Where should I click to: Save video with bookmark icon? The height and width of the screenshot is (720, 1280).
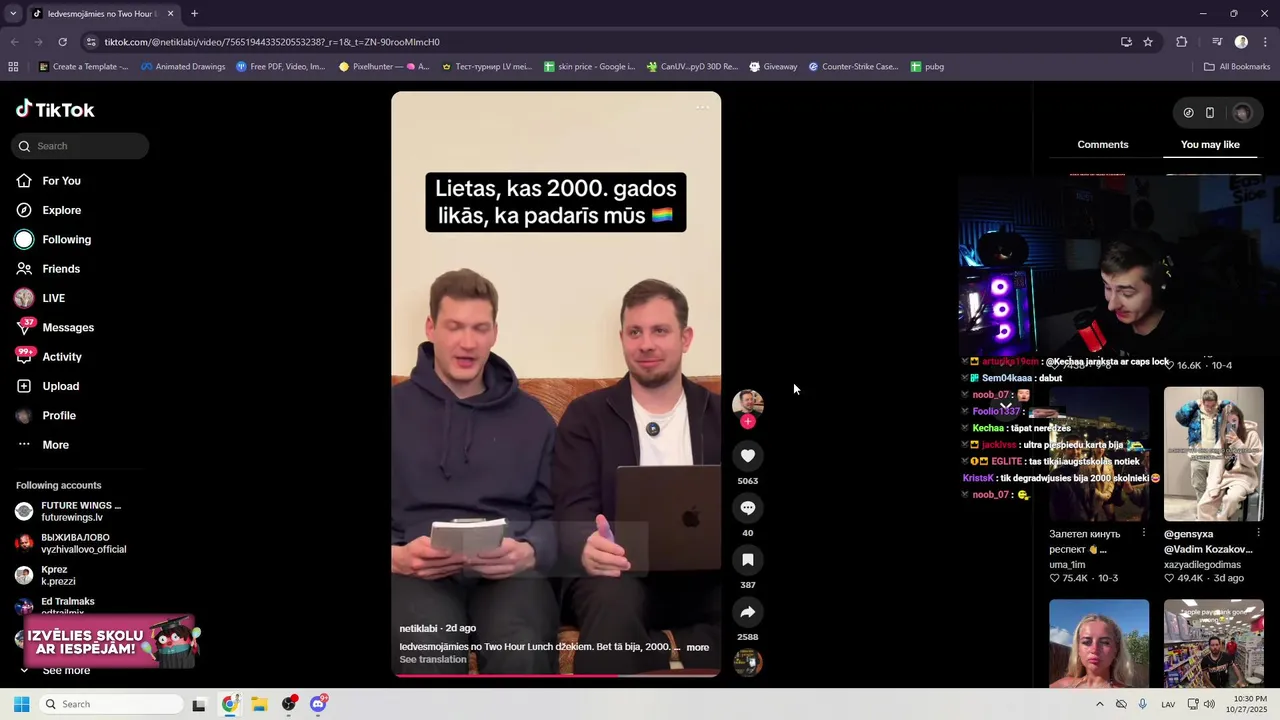747,560
